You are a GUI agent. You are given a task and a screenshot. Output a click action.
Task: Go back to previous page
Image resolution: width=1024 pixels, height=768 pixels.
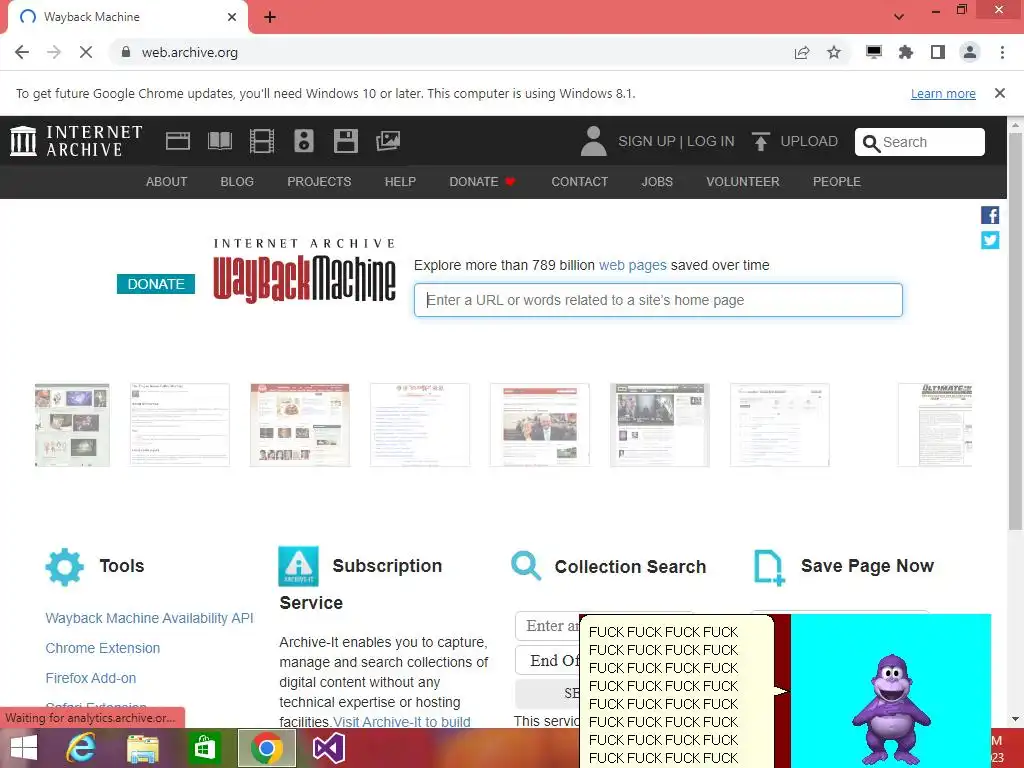pyautogui.click(x=22, y=52)
